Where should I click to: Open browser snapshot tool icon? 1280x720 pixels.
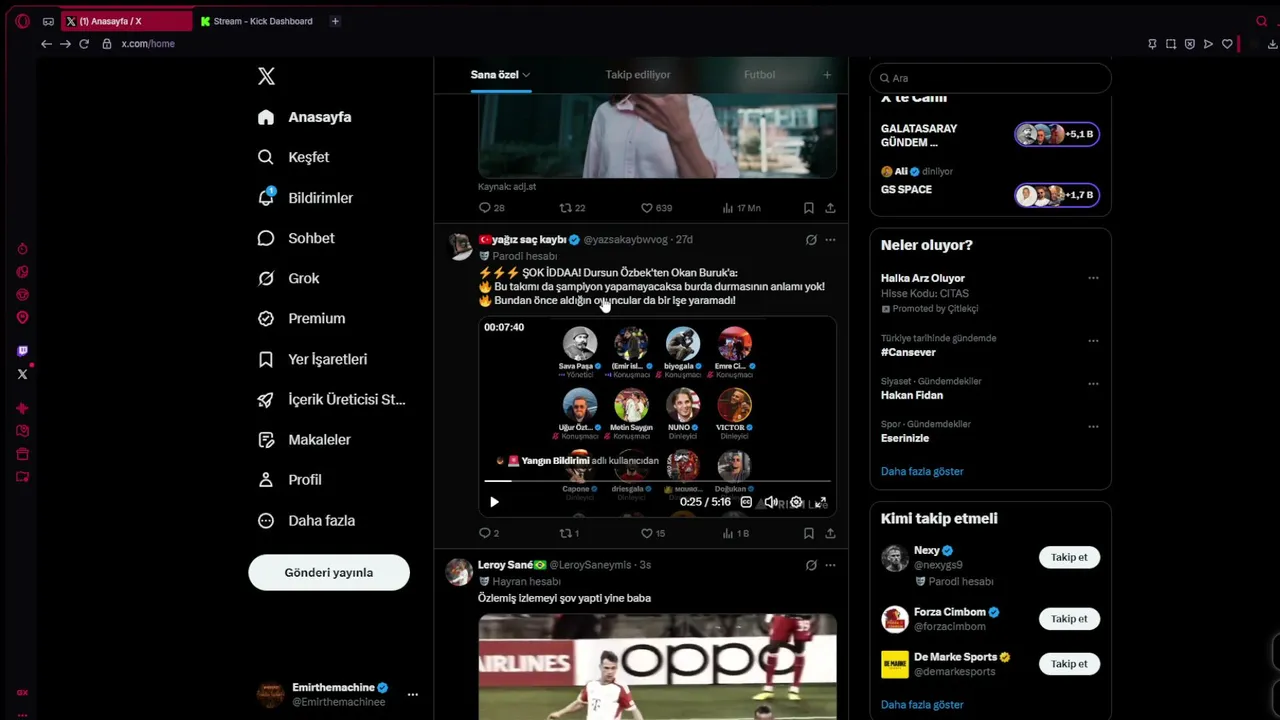[x=1171, y=44]
